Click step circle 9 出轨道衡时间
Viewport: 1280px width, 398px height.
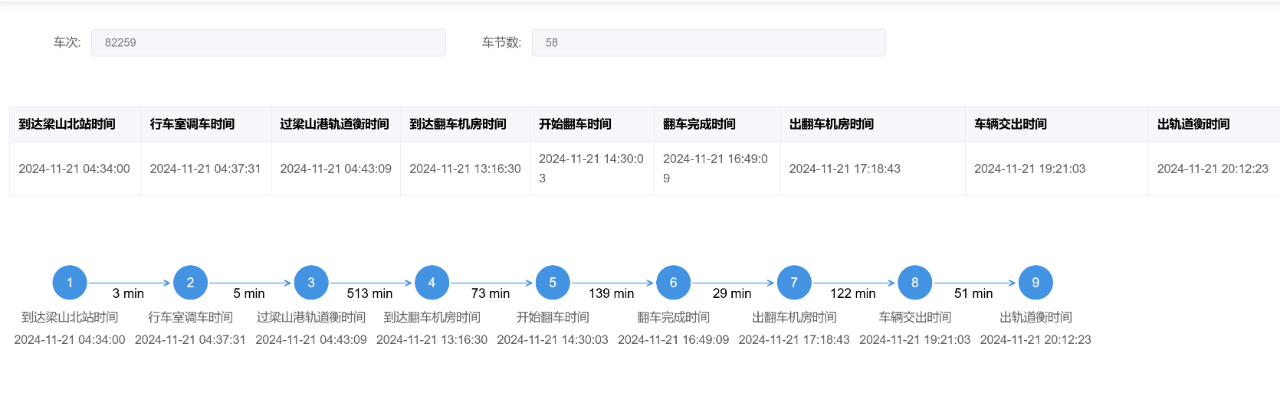(x=1035, y=282)
